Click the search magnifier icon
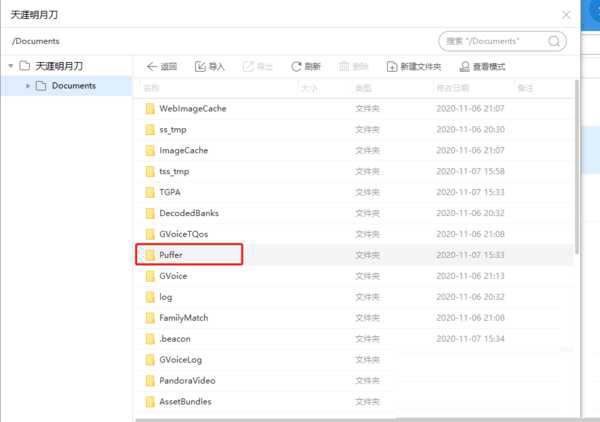 tap(555, 41)
